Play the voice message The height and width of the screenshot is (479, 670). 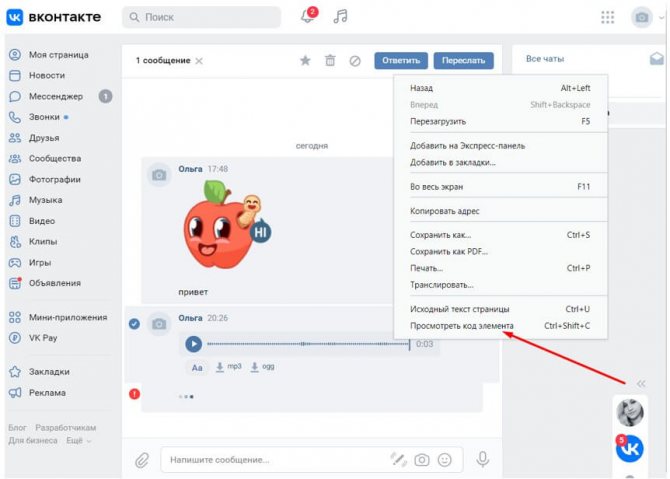pos(194,344)
